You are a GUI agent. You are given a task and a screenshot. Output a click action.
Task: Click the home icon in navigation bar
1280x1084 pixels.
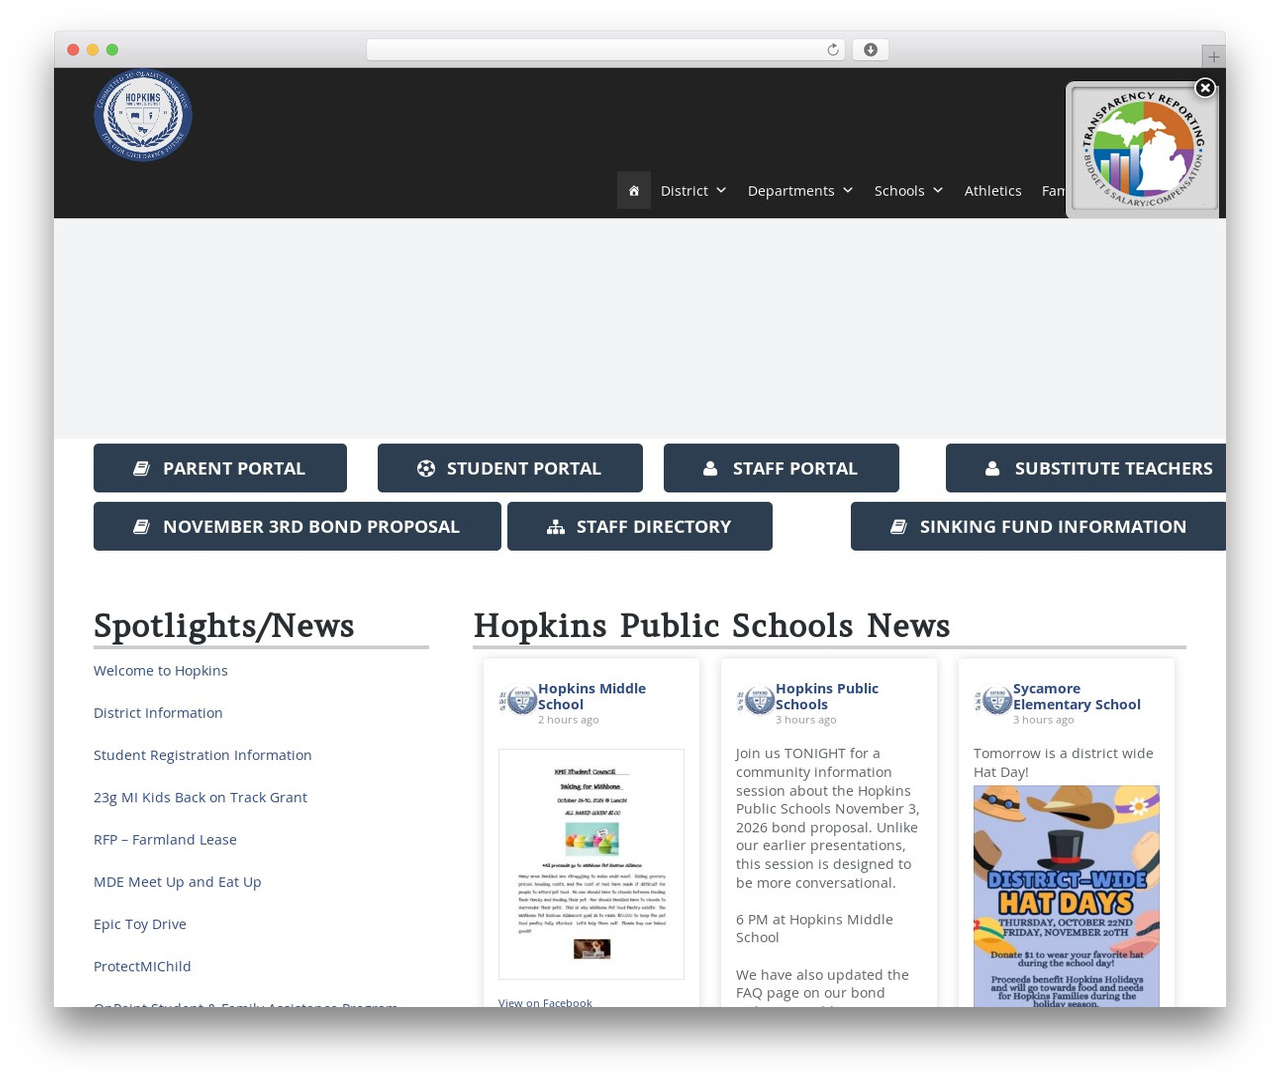coord(633,190)
